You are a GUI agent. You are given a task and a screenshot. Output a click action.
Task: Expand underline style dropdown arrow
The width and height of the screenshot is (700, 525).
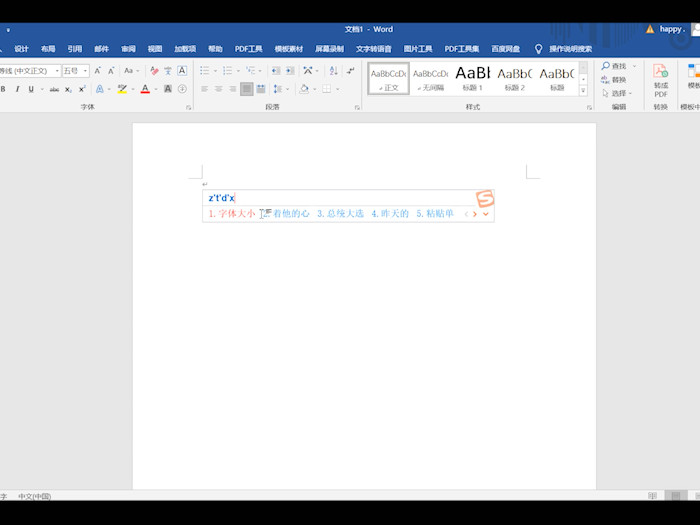(x=42, y=89)
